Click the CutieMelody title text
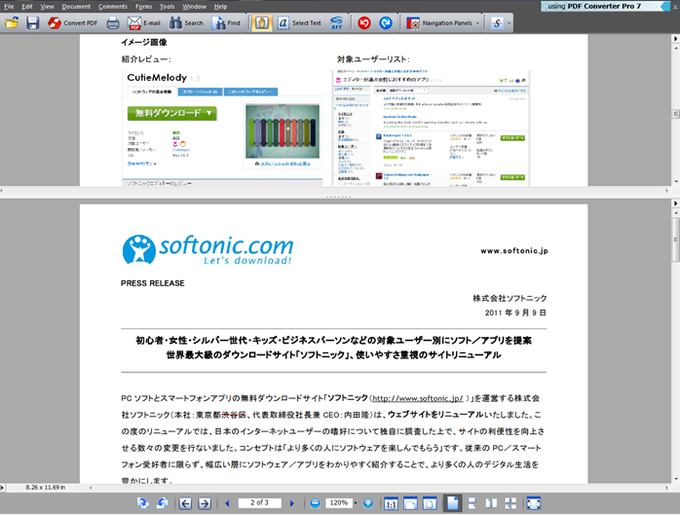Image resolution: width=680 pixels, height=515 pixels. point(157,78)
